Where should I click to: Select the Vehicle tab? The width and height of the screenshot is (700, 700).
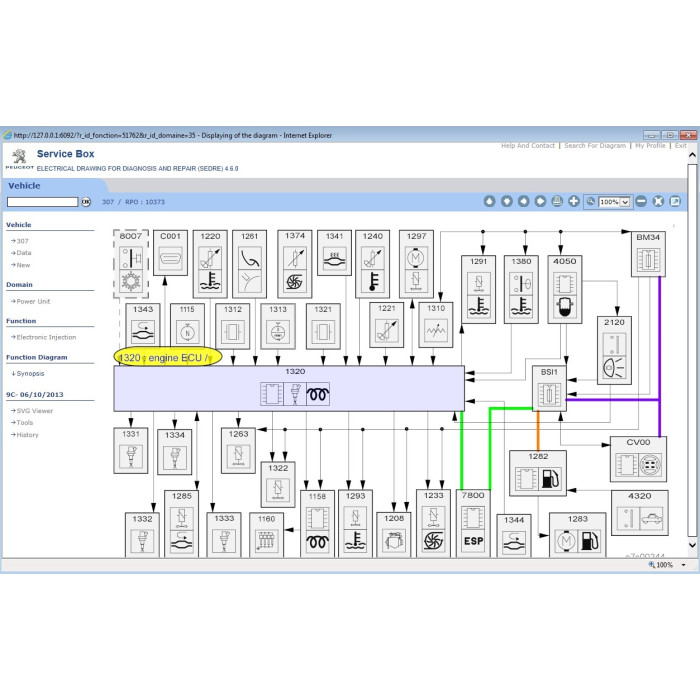(x=24, y=186)
